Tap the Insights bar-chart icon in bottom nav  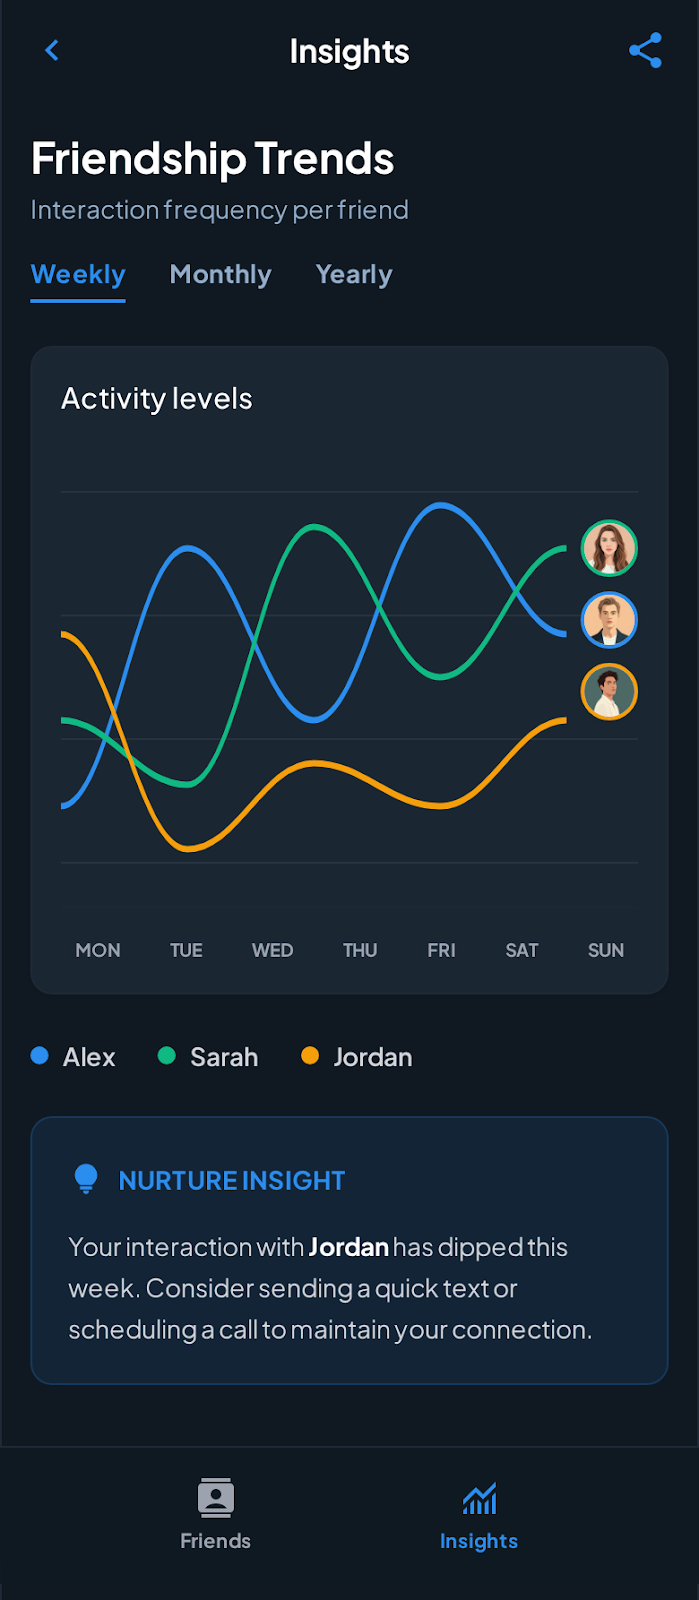479,1497
